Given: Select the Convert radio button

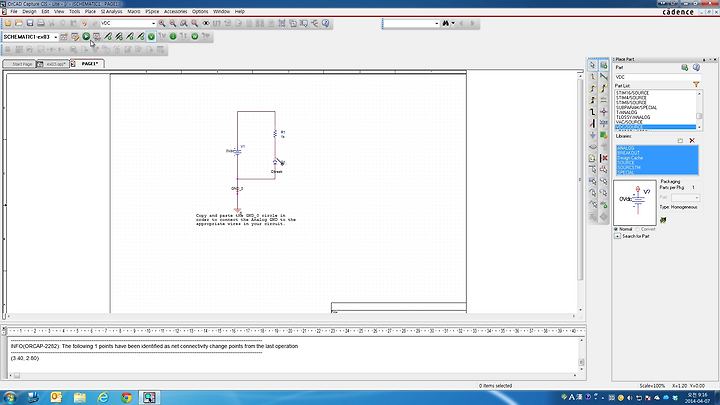Looking at the screenshot, I should tap(637, 229).
